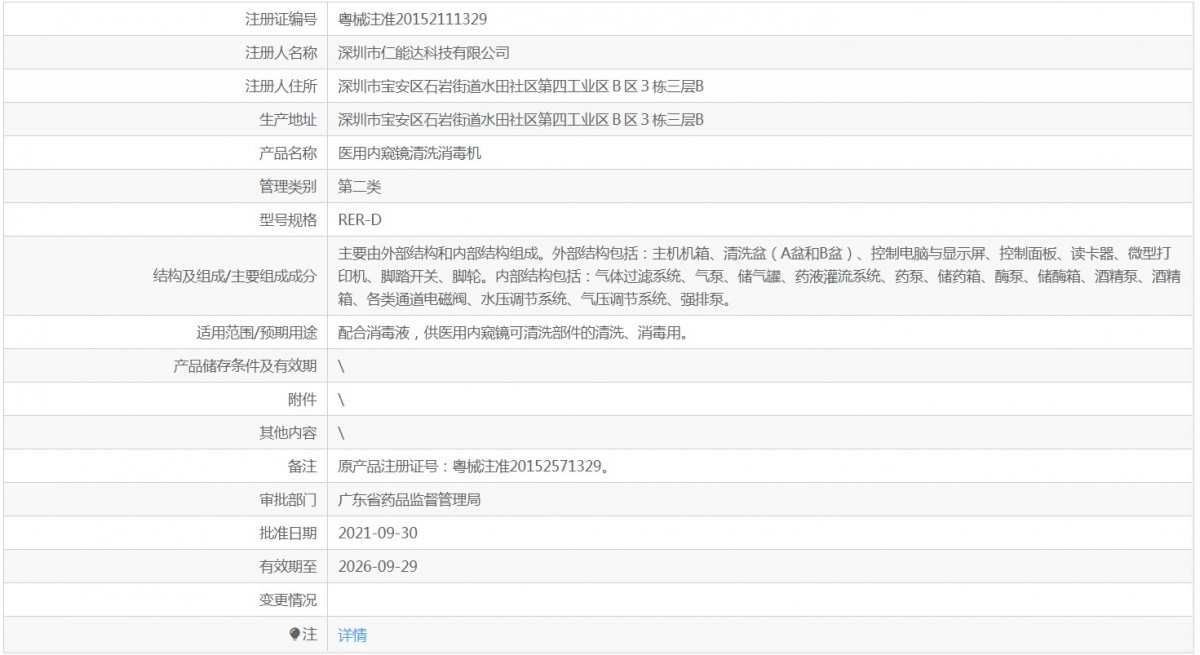Click the 备注 label

(x=302, y=467)
